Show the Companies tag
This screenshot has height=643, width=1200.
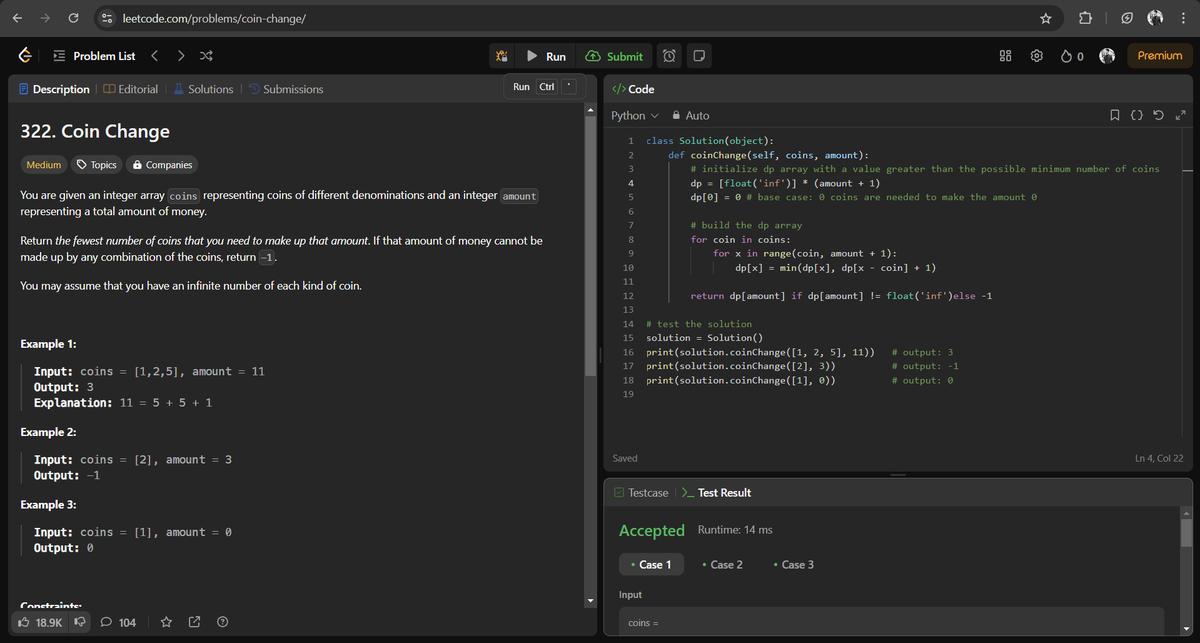(162, 165)
